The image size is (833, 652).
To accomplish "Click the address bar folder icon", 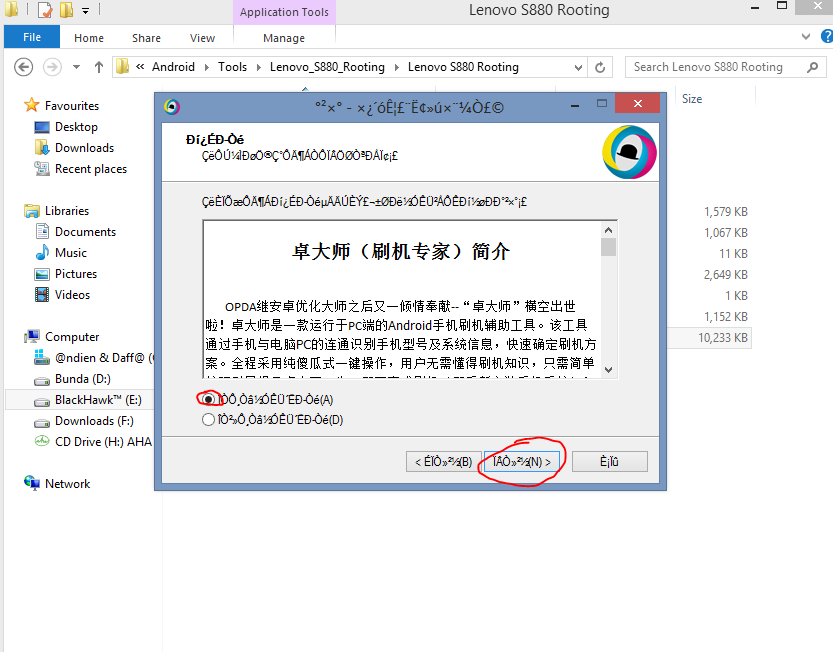I will pos(123,66).
